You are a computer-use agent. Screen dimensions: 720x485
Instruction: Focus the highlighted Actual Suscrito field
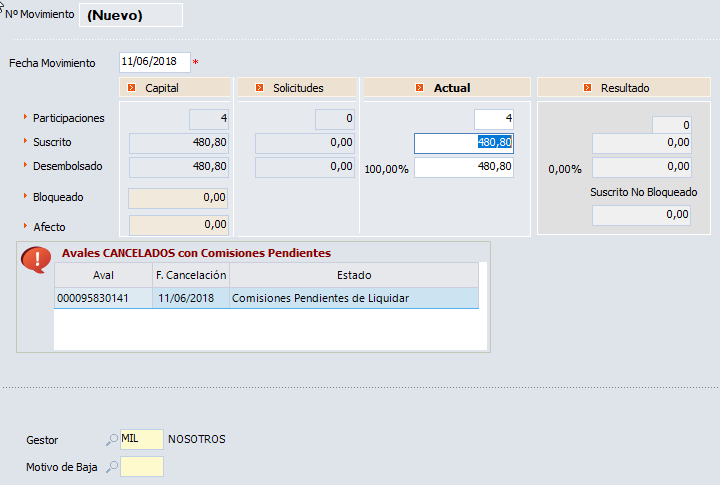click(x=464, y=143)
